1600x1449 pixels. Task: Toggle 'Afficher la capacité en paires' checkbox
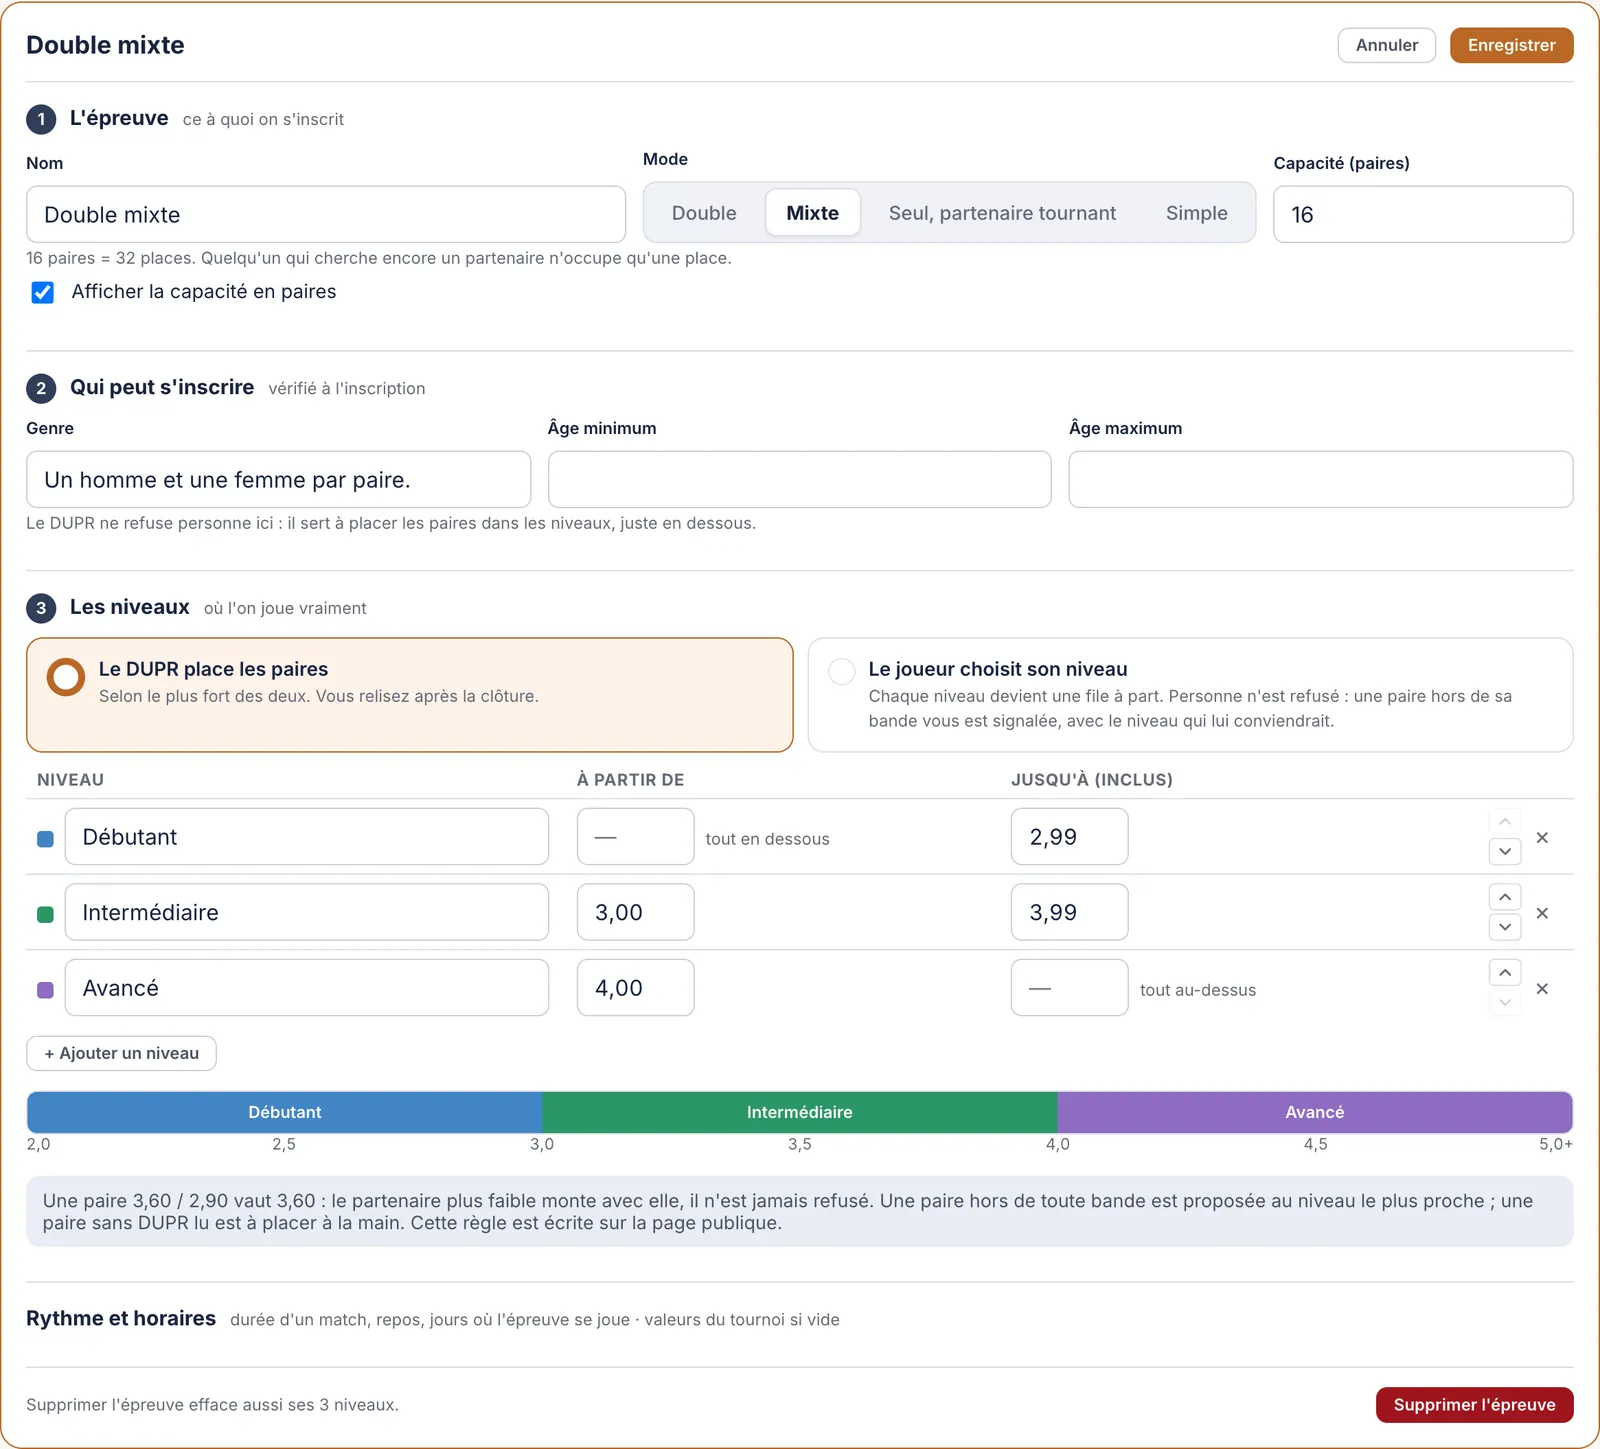(x=42, y=292)
